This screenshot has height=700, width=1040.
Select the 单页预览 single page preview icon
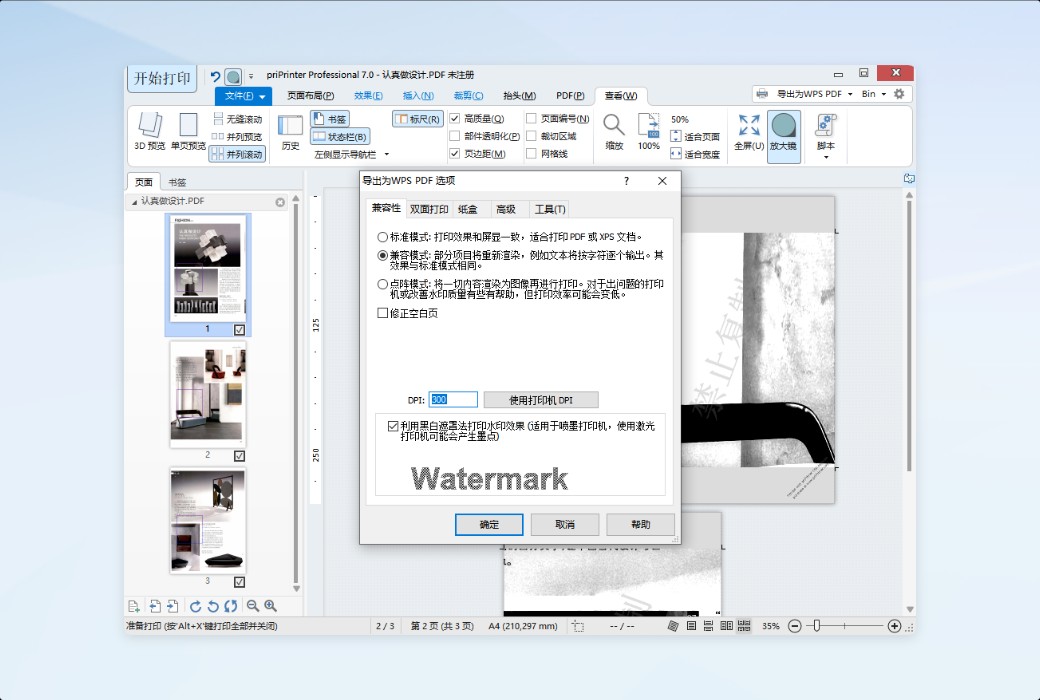[188, 131]
